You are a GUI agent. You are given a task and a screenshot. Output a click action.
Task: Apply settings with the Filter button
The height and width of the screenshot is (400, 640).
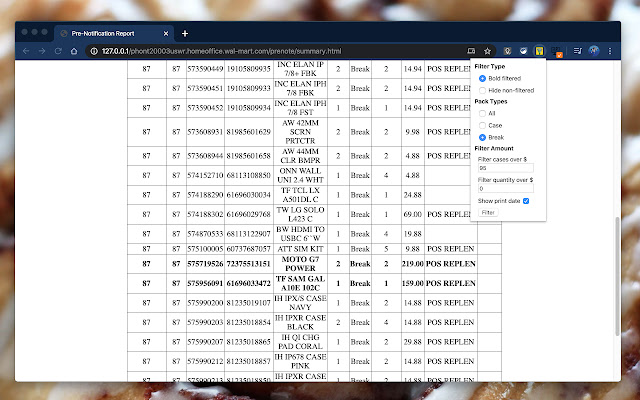(x=488, y=212)
